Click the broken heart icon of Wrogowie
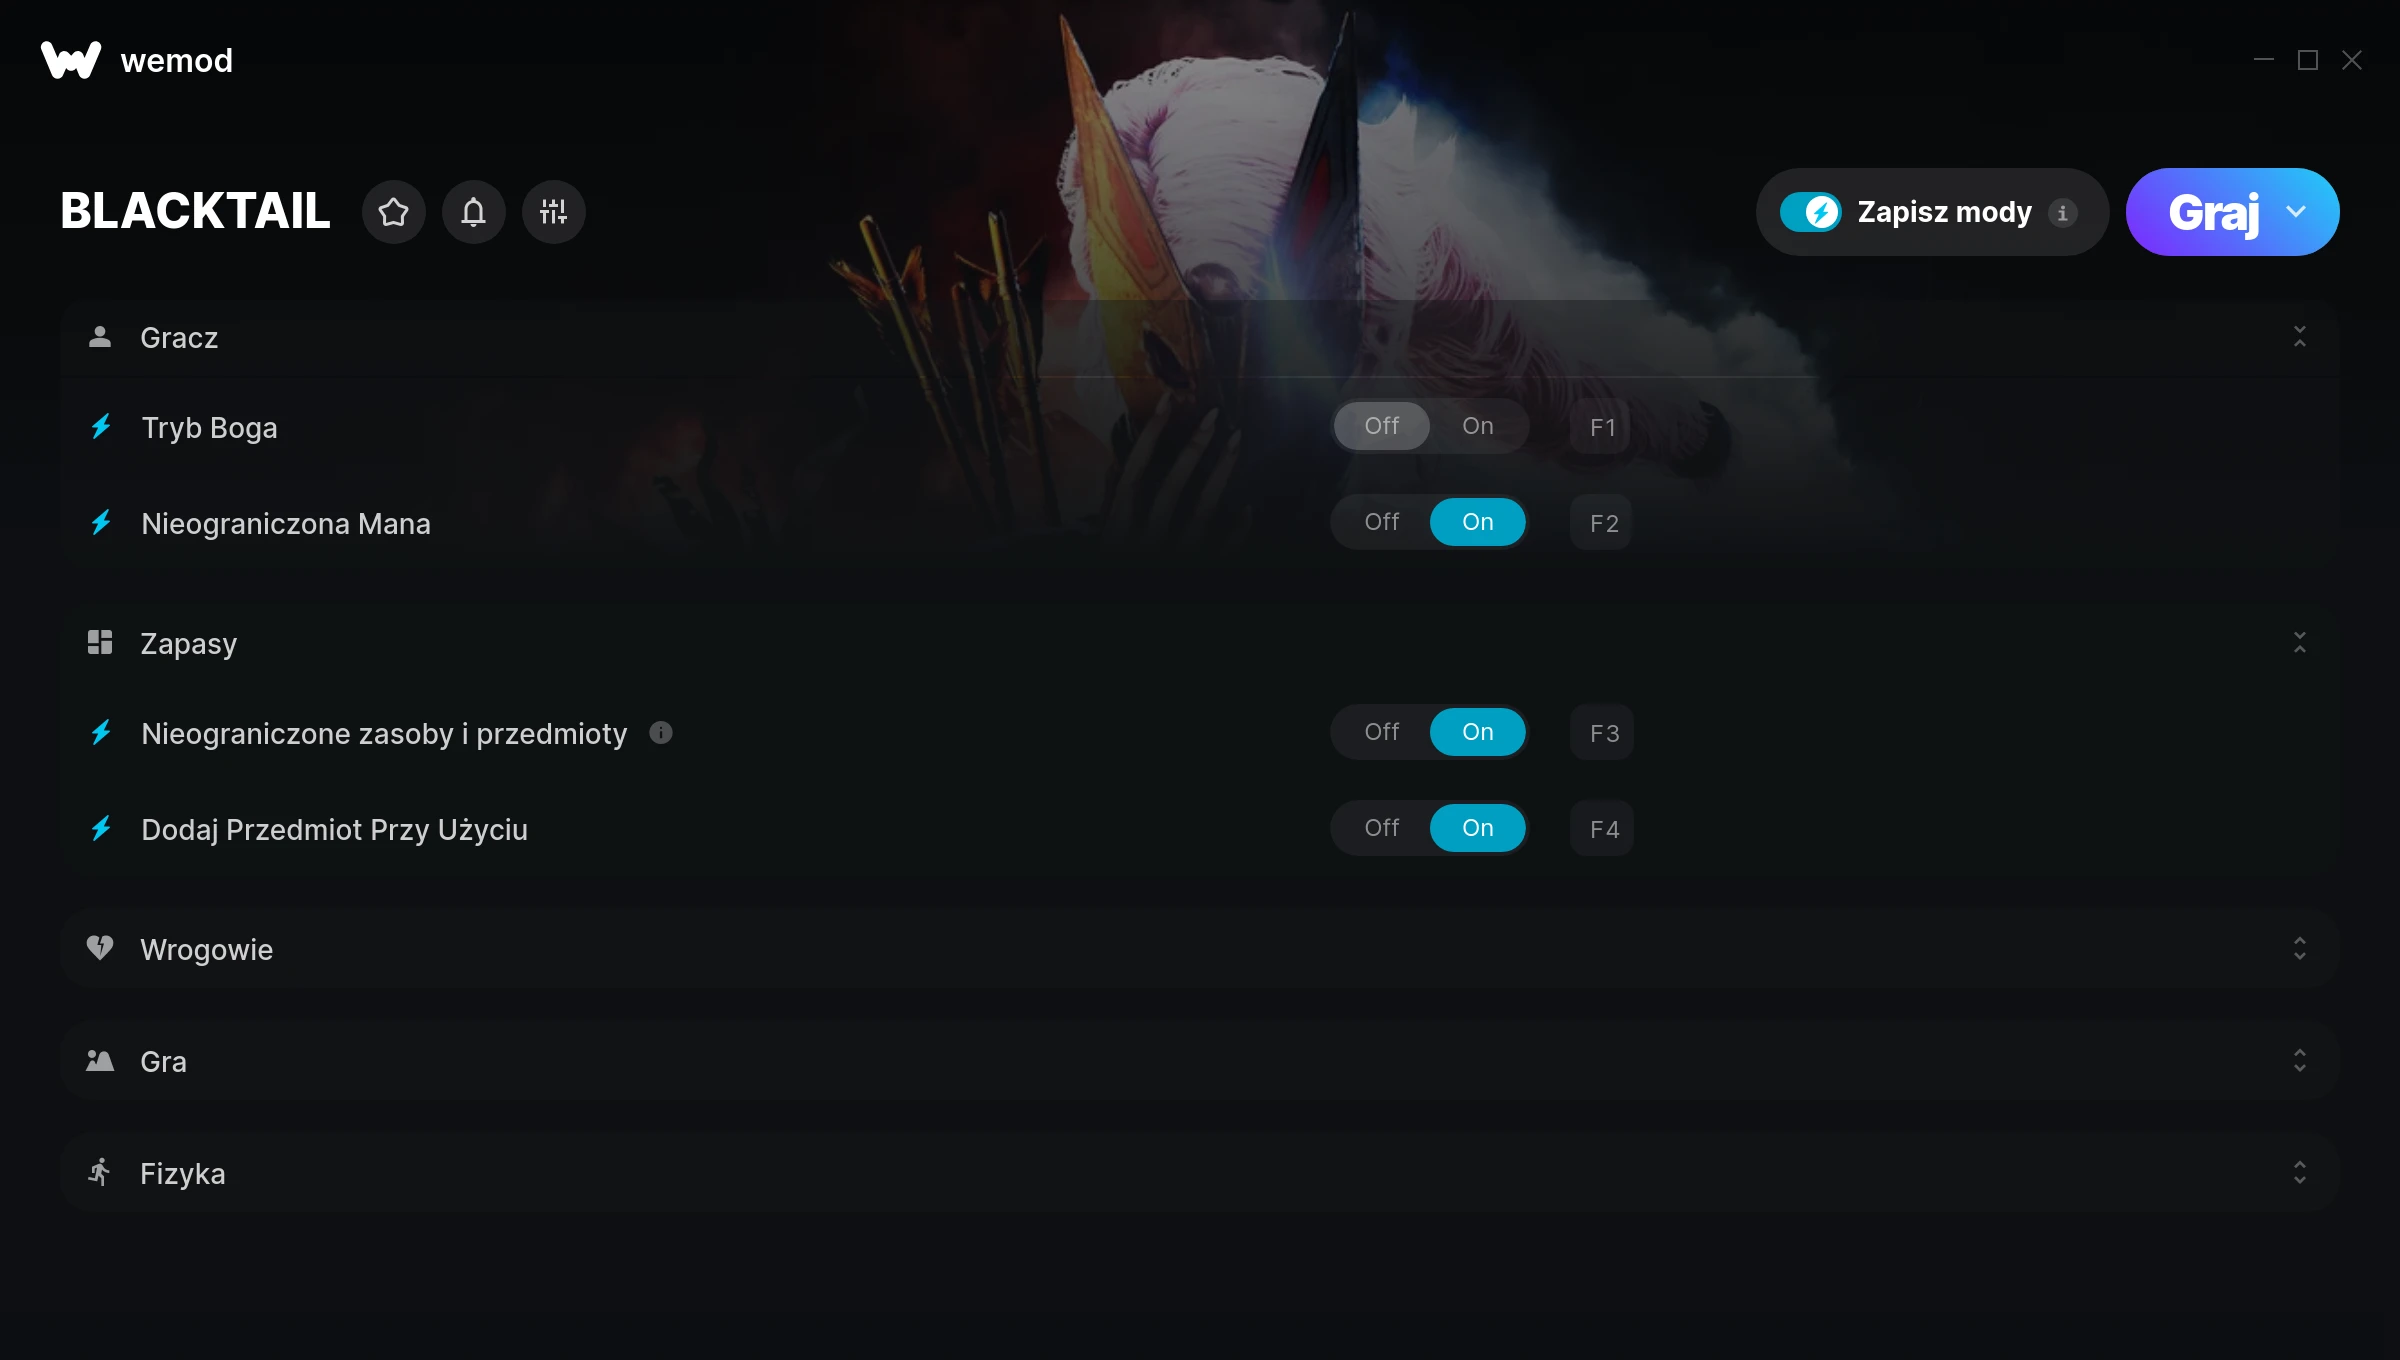 tap(100, 948)
